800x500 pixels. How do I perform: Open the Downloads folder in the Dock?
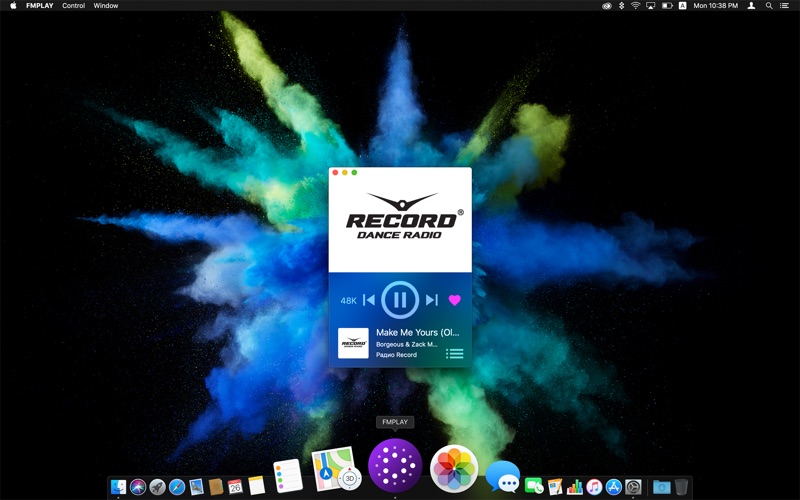(662, 487)
